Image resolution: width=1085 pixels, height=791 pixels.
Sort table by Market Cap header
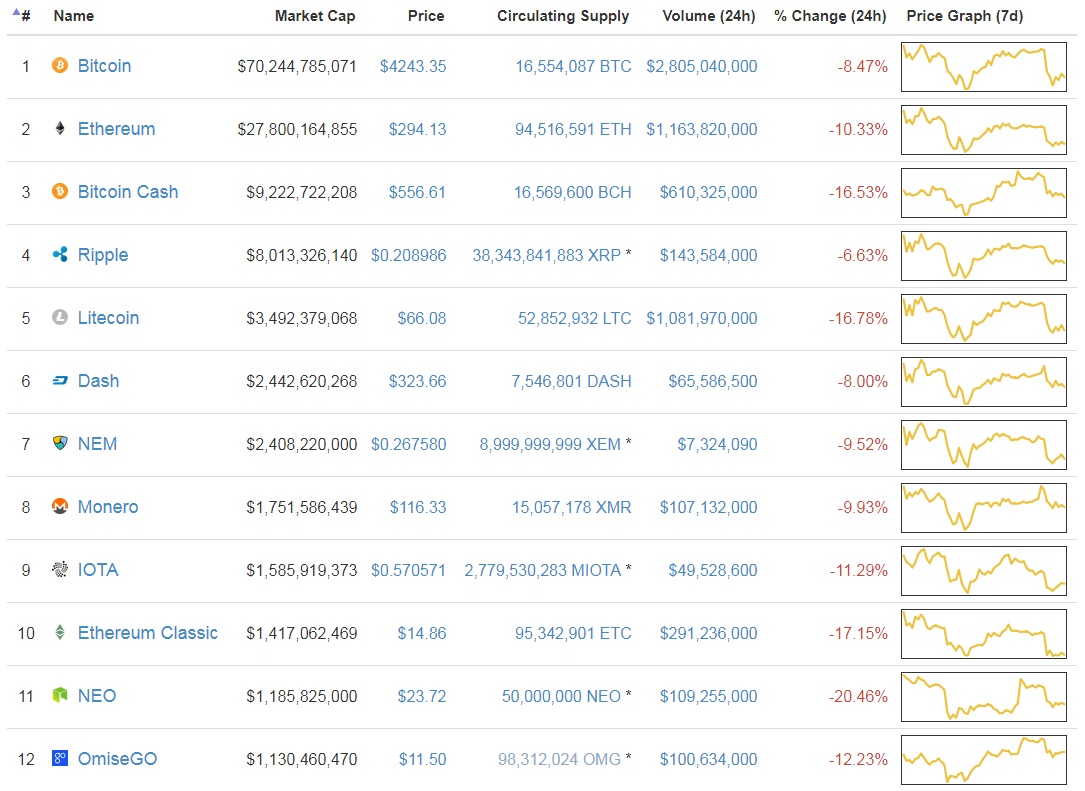315,16
